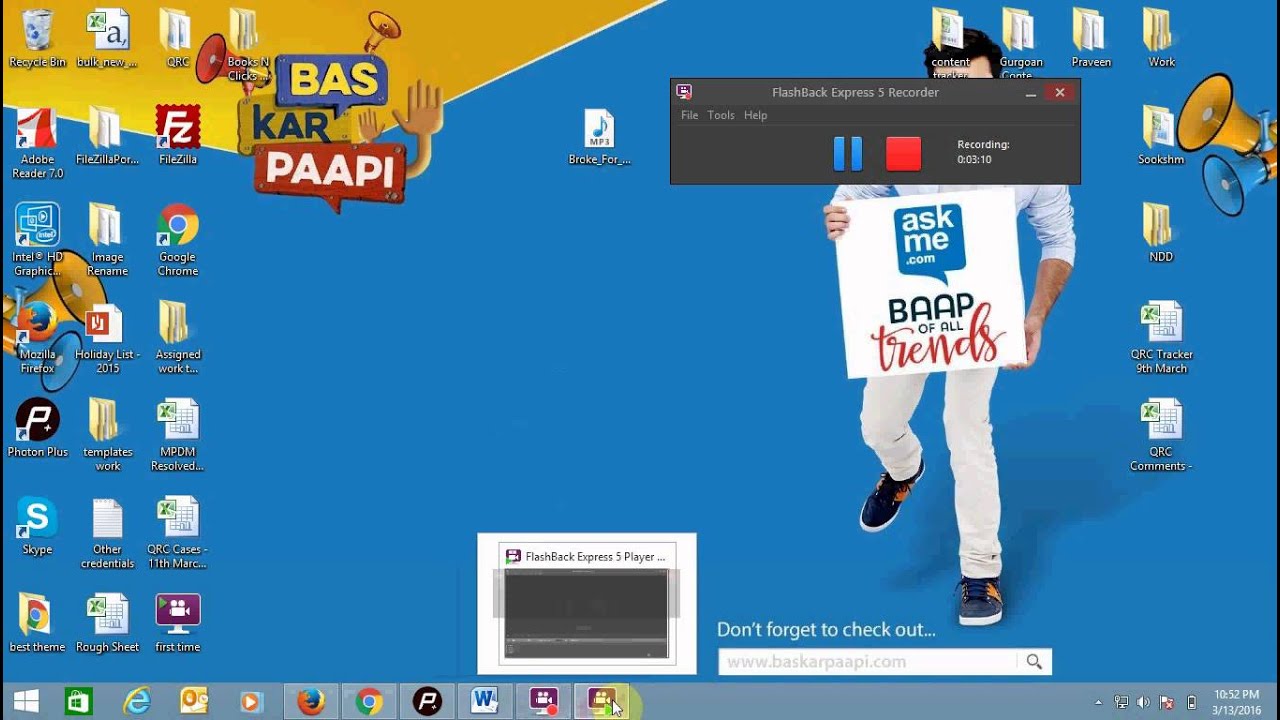The image size is (1280, 720).
Task: Select the Rough Sheet Excel file
Action: pyautogui.click(x=107, y=623)
